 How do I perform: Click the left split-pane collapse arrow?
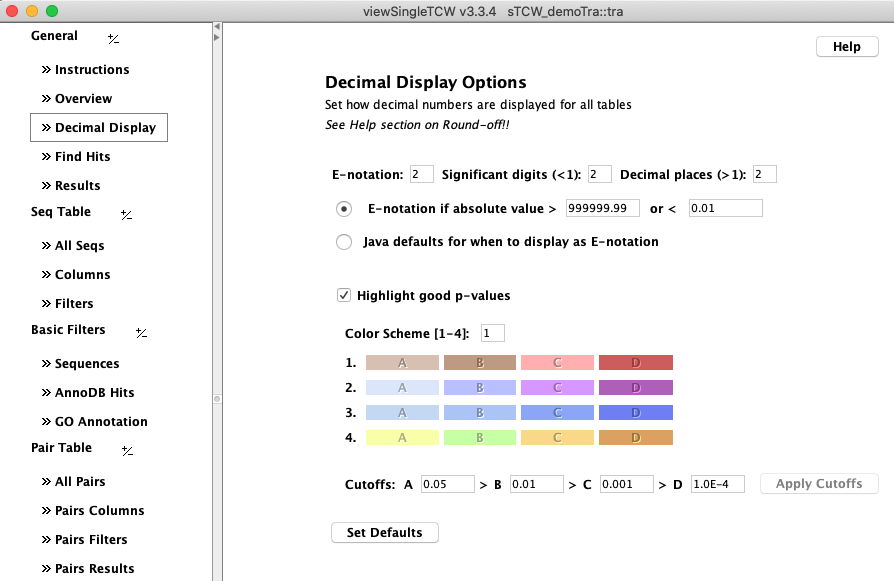[217, 38]
